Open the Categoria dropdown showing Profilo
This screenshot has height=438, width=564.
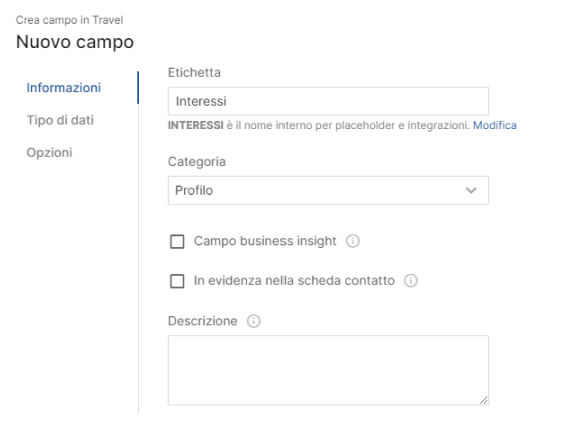pos(328,190)
